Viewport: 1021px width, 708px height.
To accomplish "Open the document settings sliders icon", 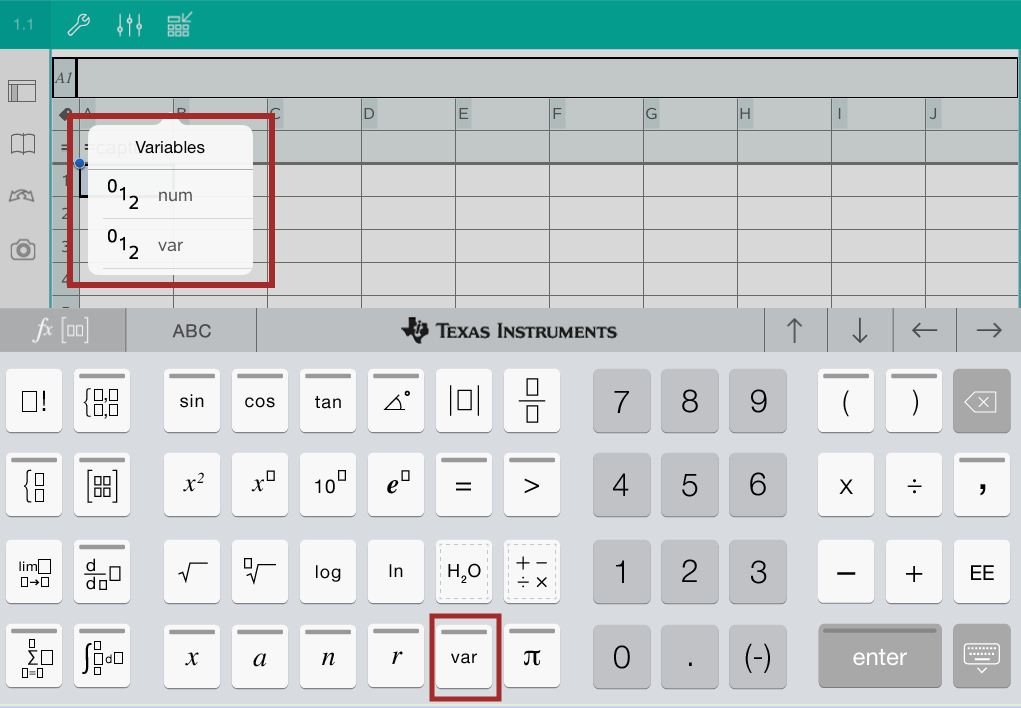I will tap(130, 25).
